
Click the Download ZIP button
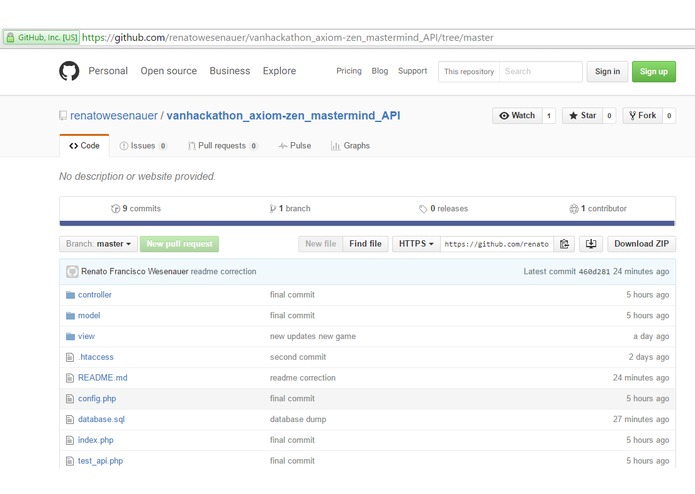click(641, 244)
